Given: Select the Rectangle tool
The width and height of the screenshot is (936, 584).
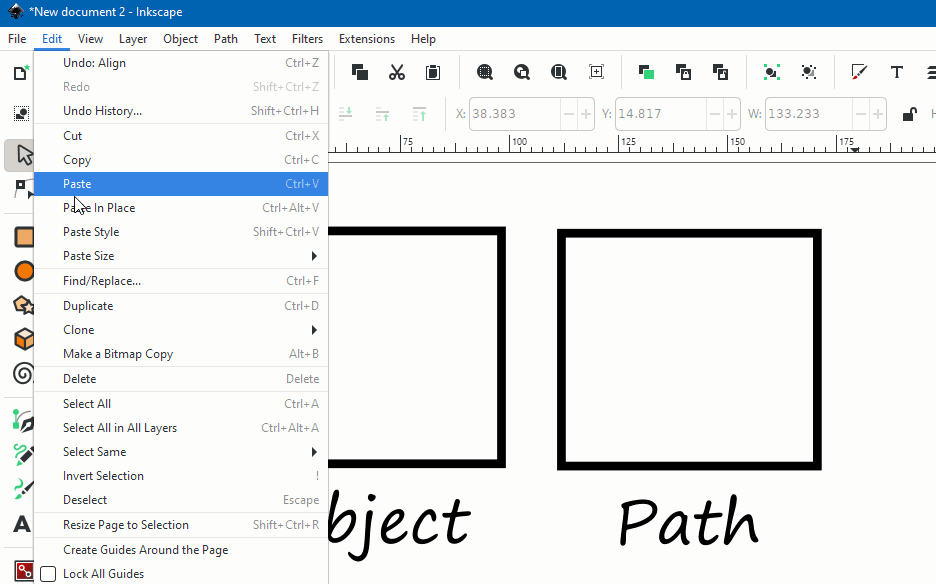Looking at the screenshot, I should [x=22, y=237].
